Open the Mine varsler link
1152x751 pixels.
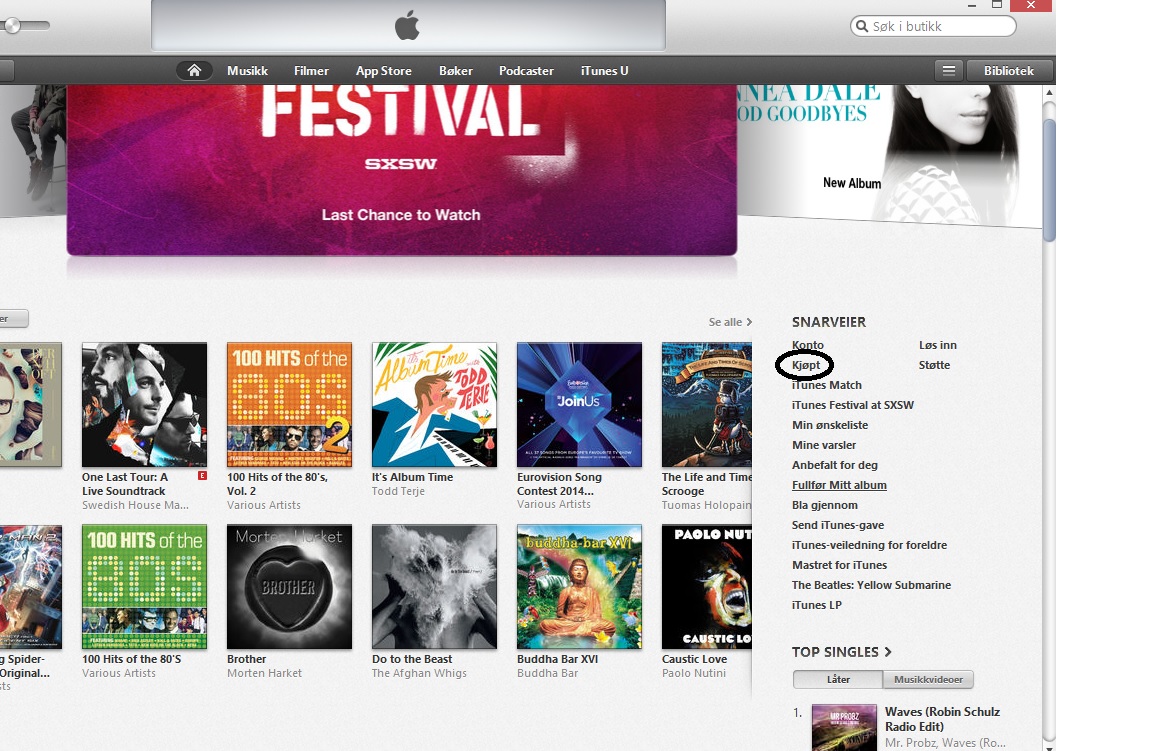coord(824,445)
